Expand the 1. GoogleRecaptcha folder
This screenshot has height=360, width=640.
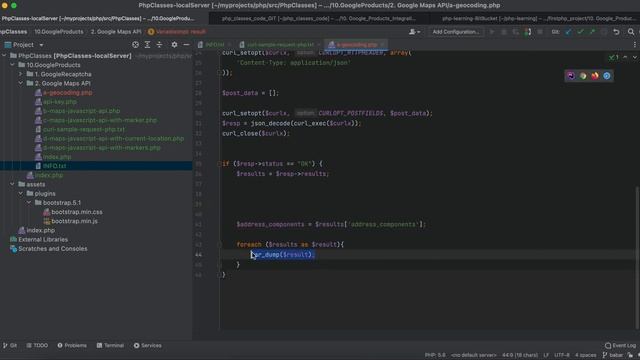click(21, 74)
